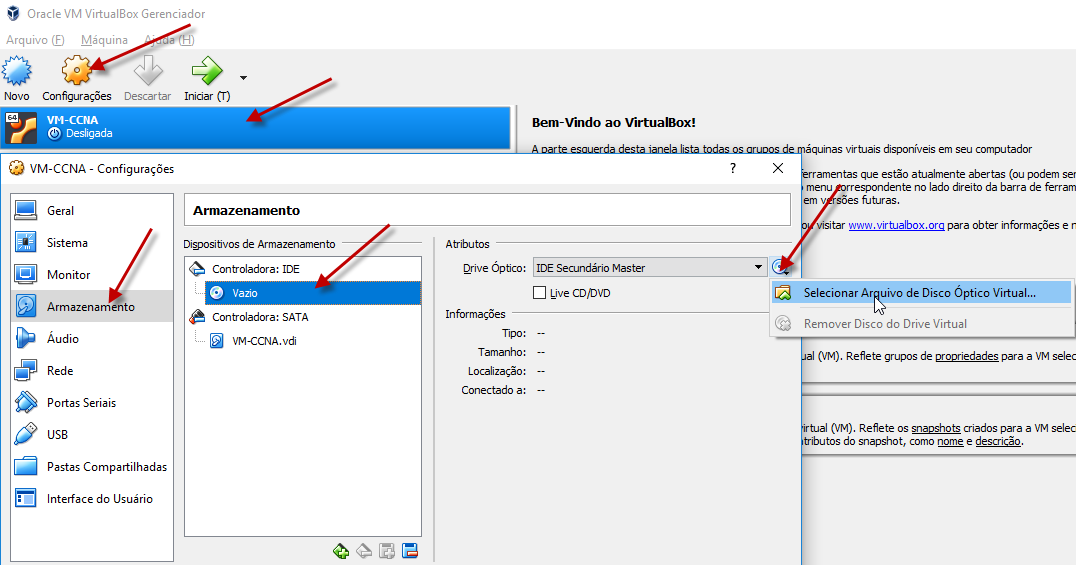Open the Rede settings category
This screenshot has width=1076, height=565.
click(x=92, y=371)
